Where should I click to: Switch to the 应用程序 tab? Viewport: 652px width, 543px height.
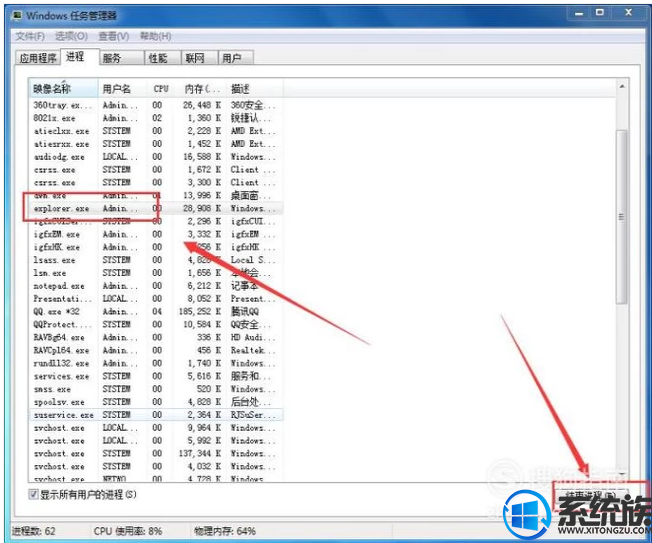pos(38,58)
